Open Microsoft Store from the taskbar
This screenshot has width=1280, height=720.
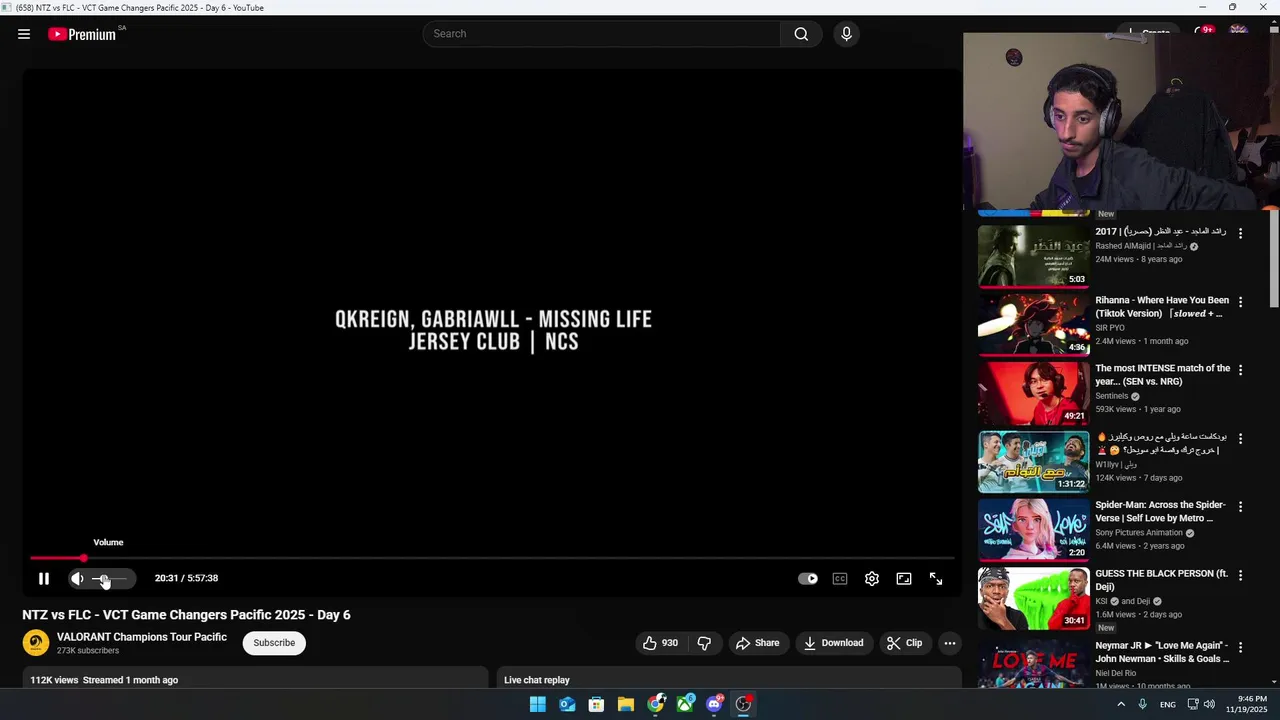pyautogui.click(x=596, y=704)
